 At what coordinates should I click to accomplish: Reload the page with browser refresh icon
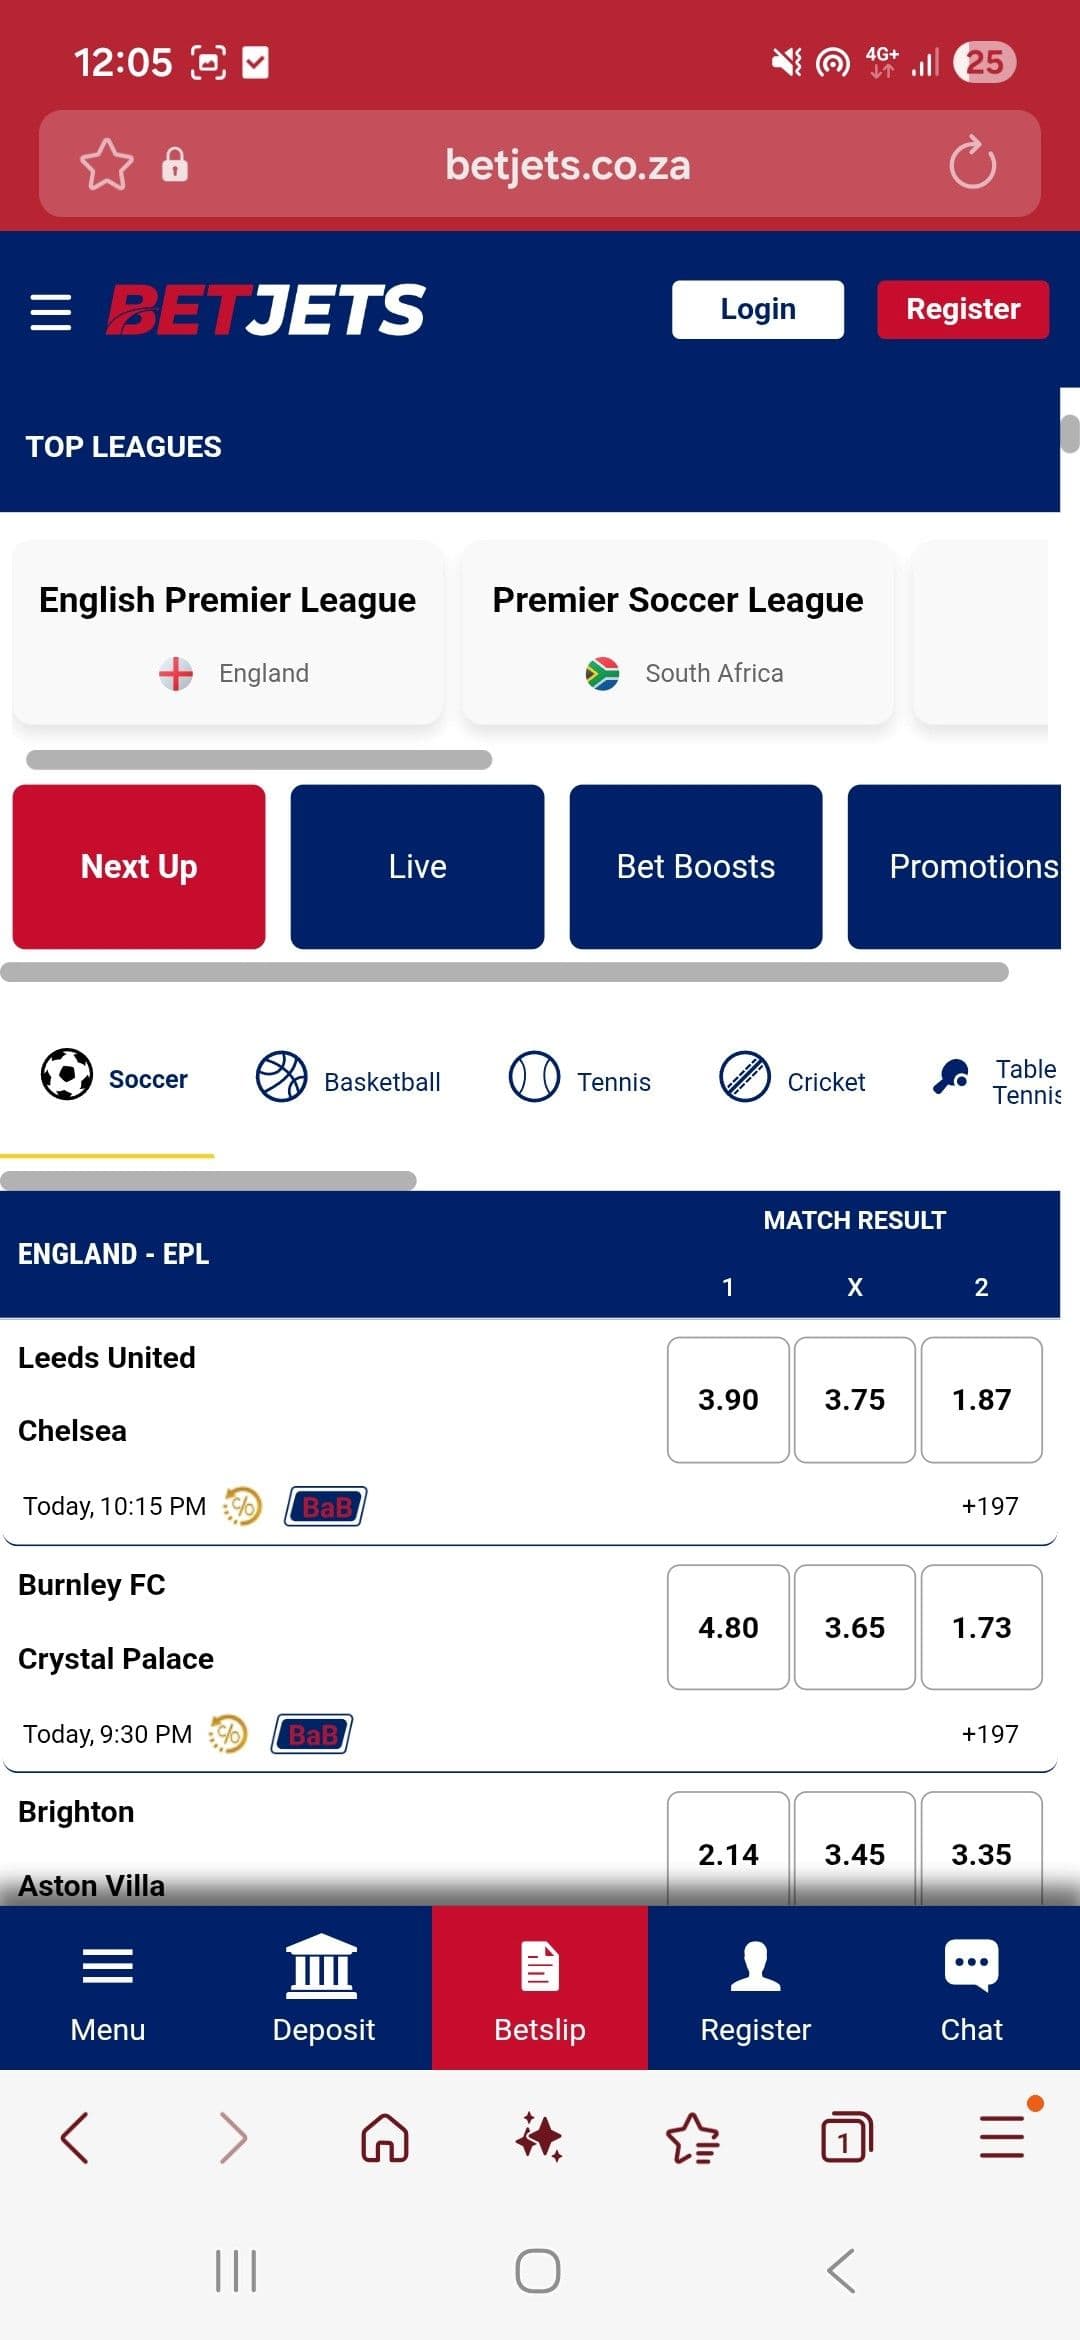(x=968, y=164)
